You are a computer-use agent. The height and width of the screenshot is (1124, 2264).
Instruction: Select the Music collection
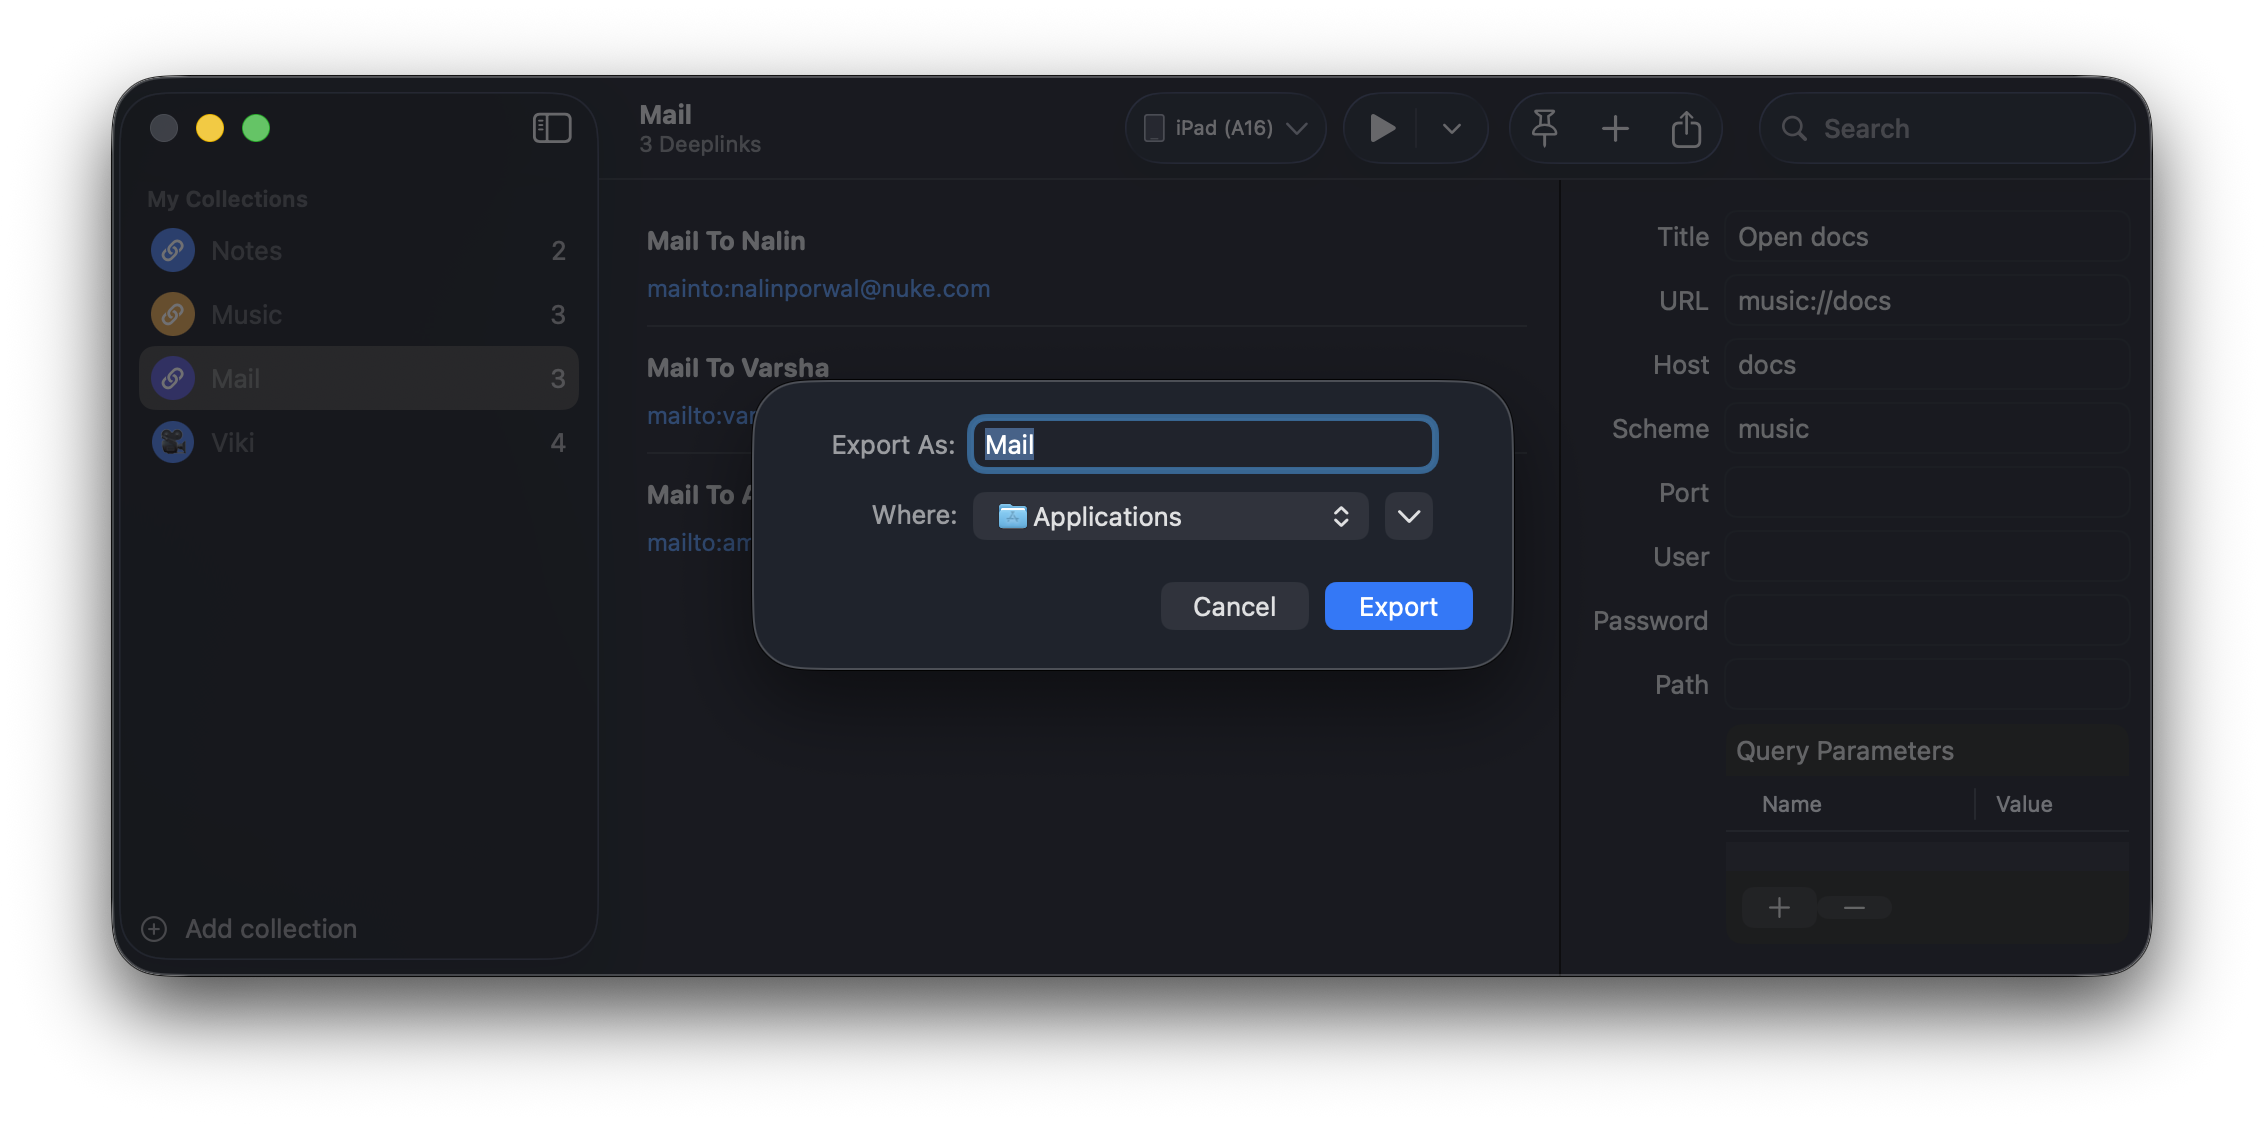pos(359,314)
